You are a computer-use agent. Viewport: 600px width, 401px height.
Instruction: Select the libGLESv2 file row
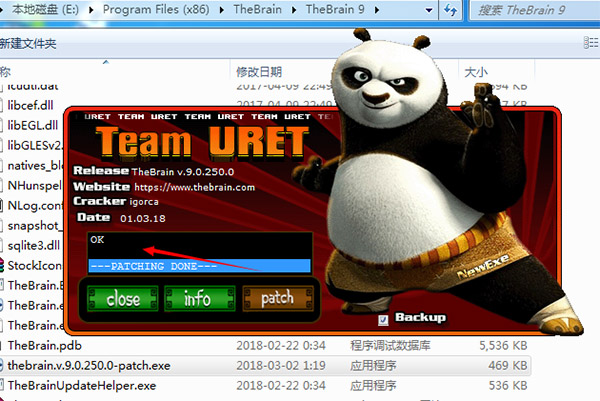(34, 145)
